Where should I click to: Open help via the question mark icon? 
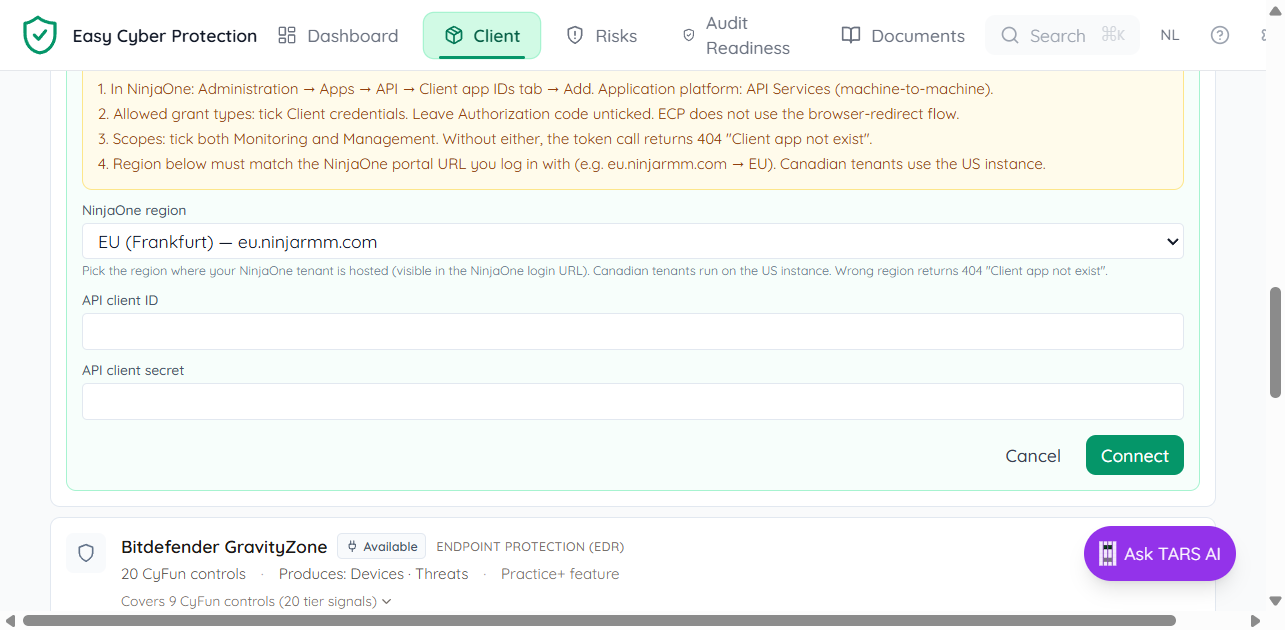tap(1220, 35)
